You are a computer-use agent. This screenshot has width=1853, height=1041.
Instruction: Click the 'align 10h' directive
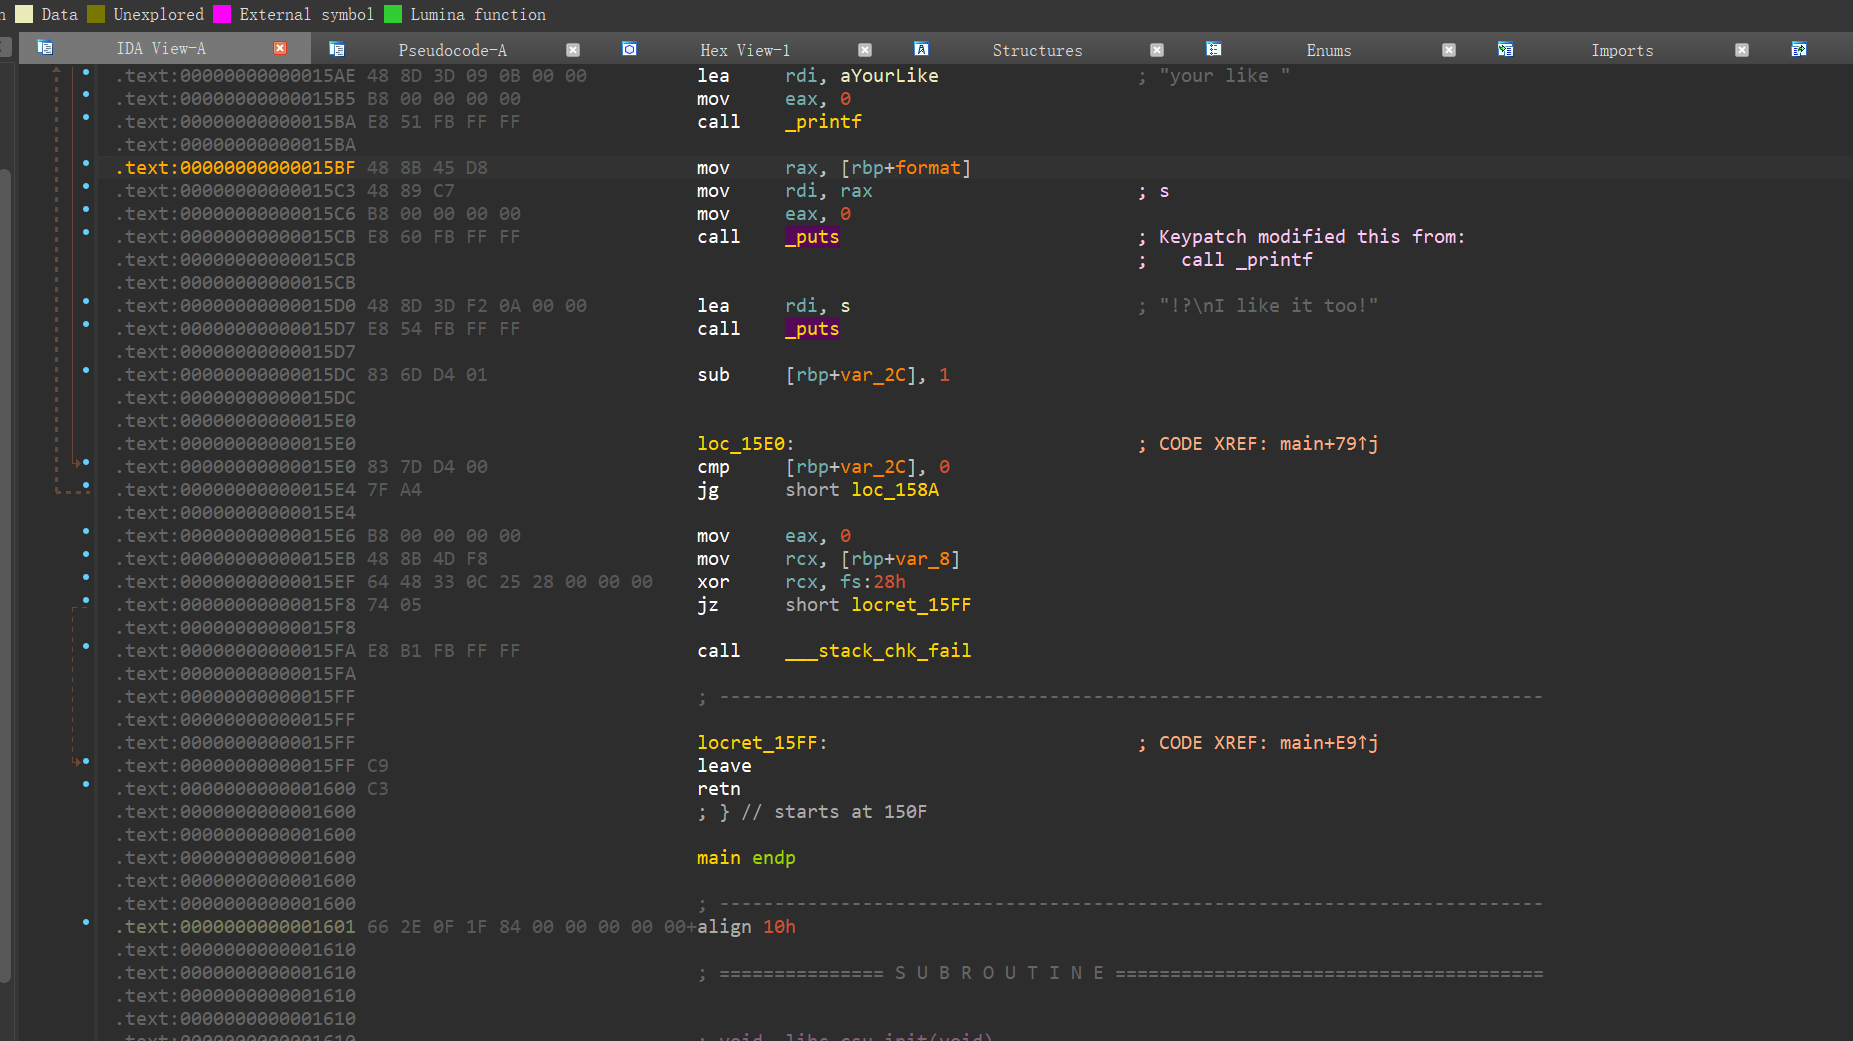746,927
